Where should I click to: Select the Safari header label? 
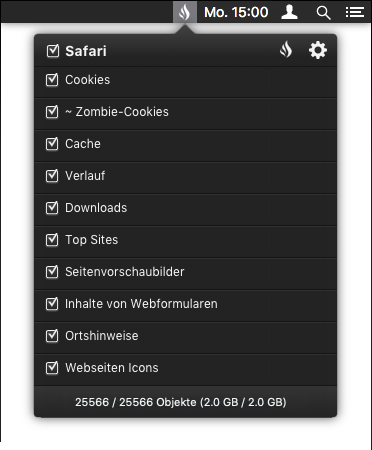coord(86,51)
